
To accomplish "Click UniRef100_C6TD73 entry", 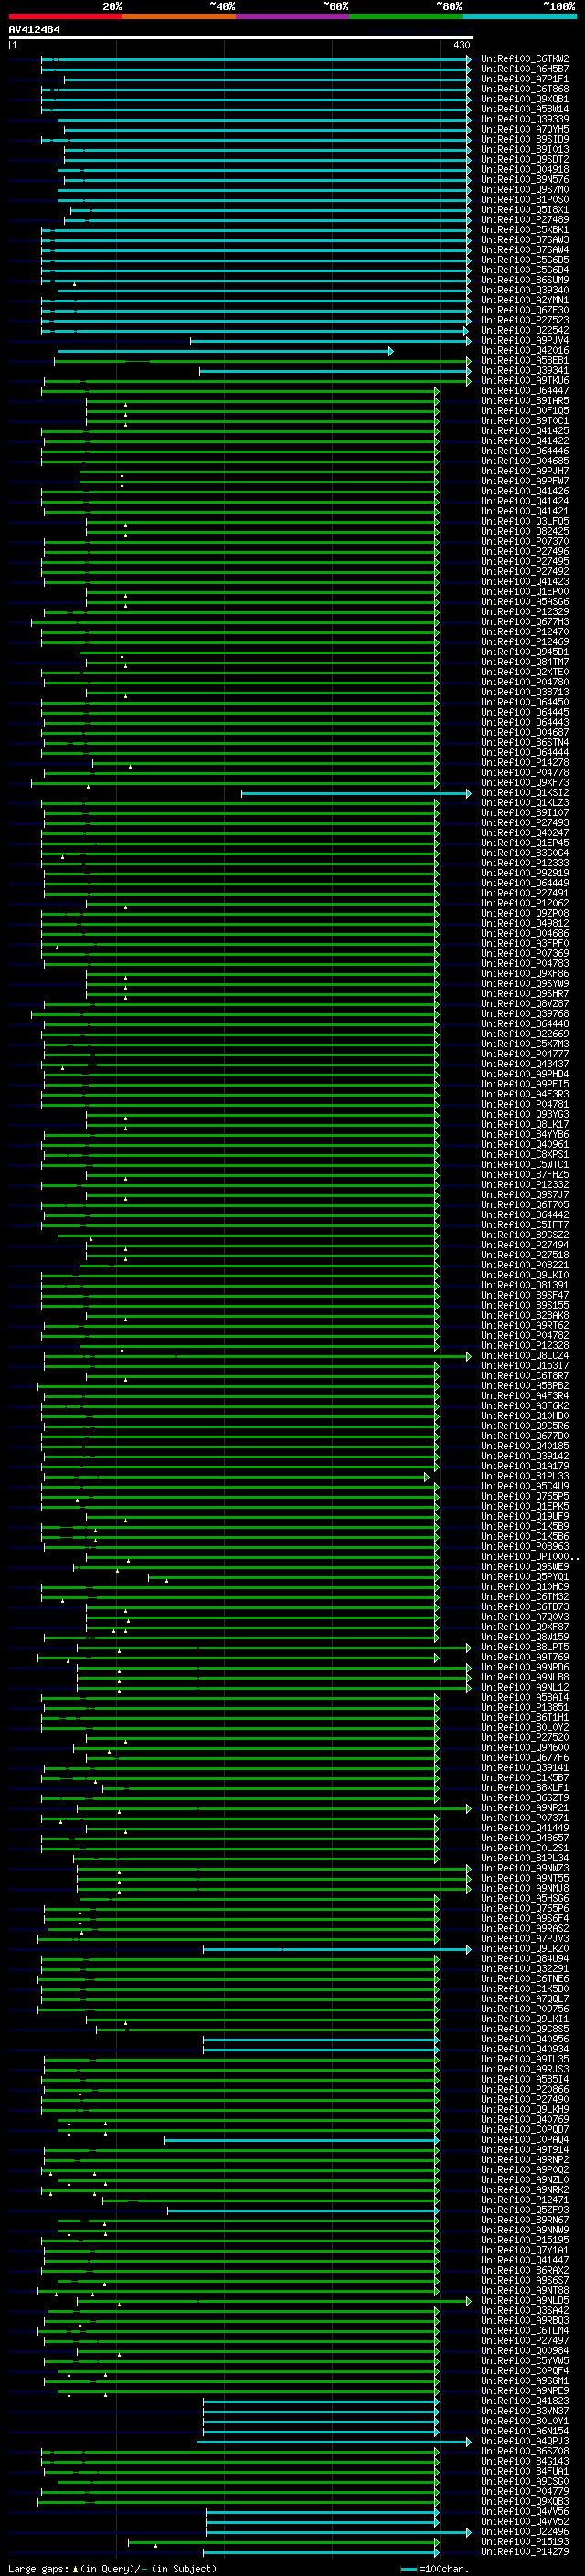I will pyautogui.click(x=525, y=1607).
